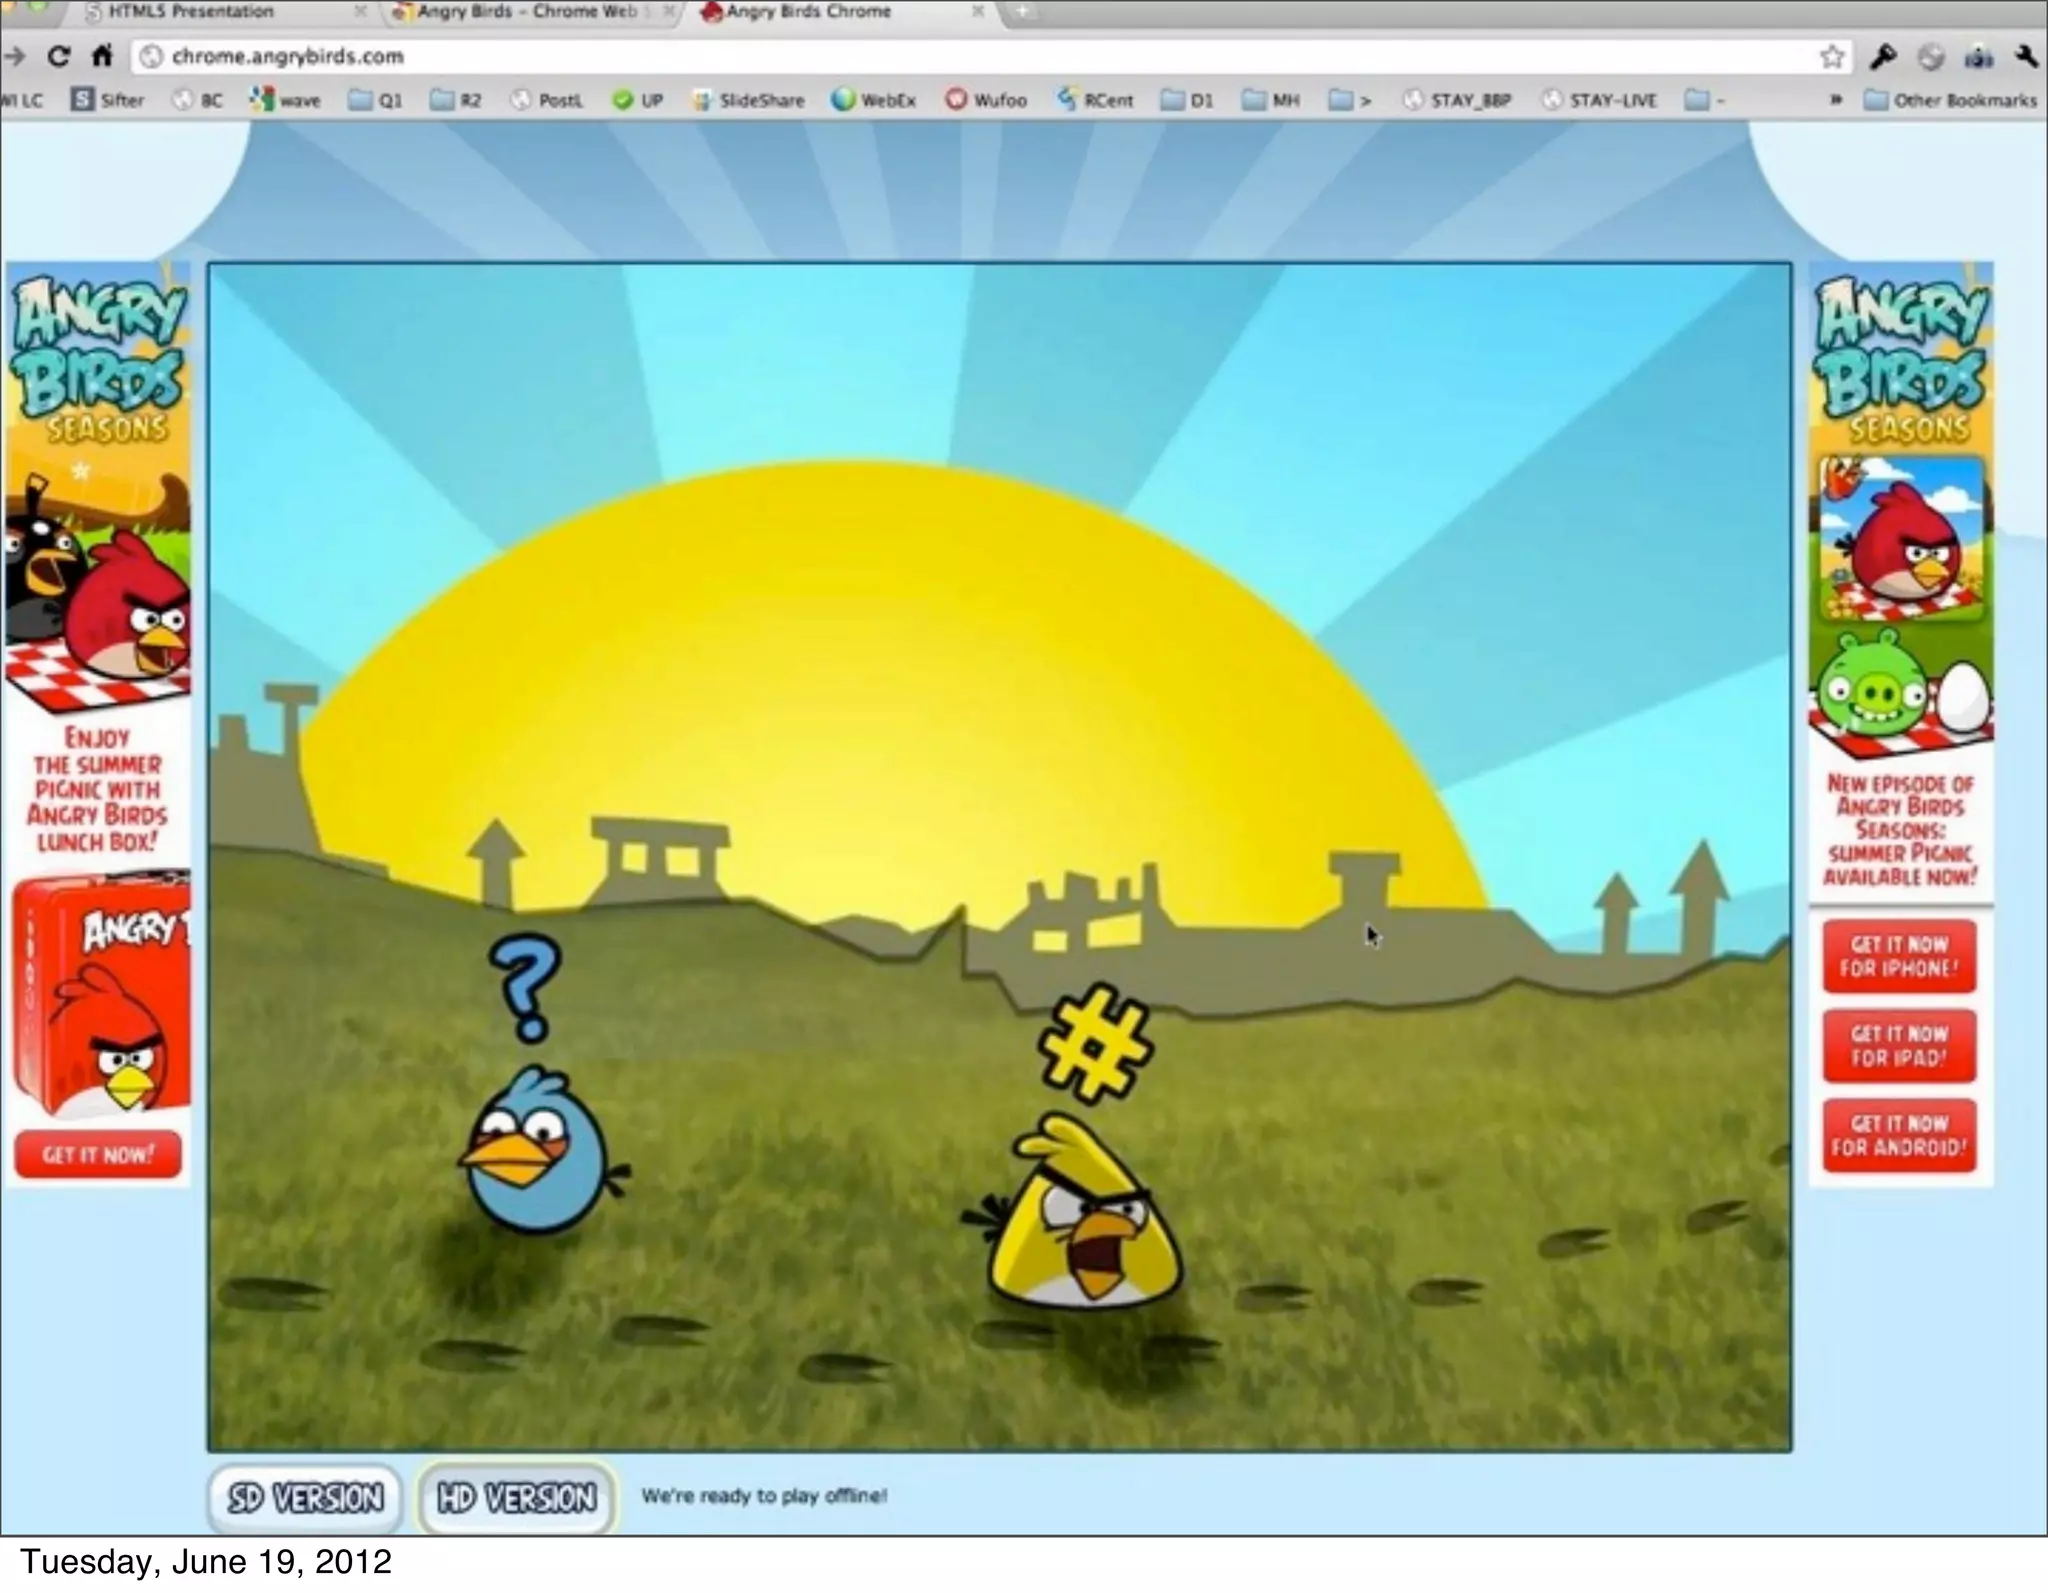This screenshot has width=2048, height=1593.
Task: Switch to the HTML5 Presentation tab
Action: tap(190, 12)
